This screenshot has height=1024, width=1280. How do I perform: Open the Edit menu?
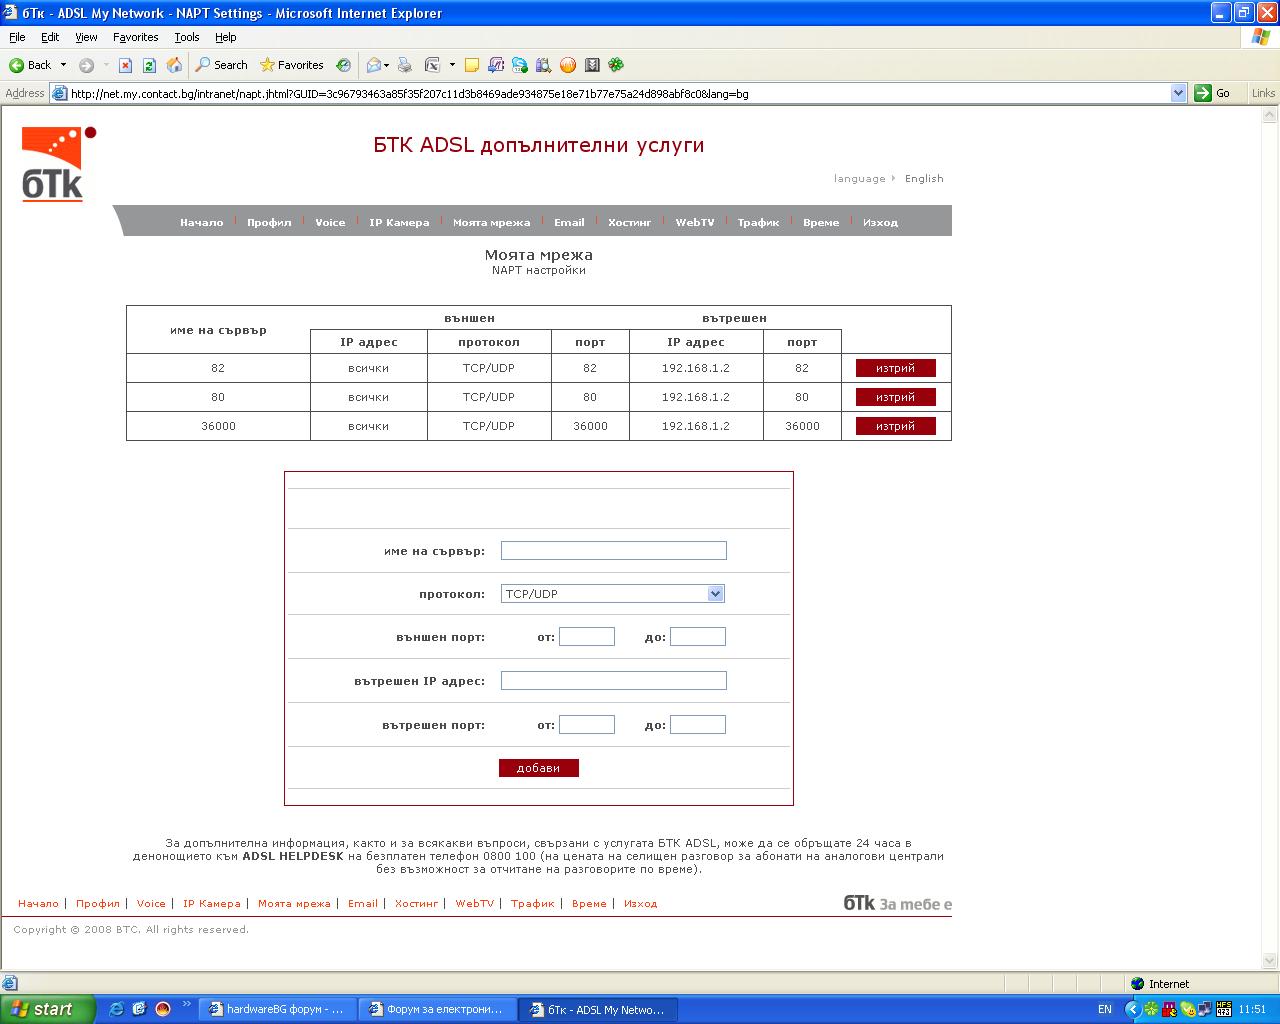point(50,37)
